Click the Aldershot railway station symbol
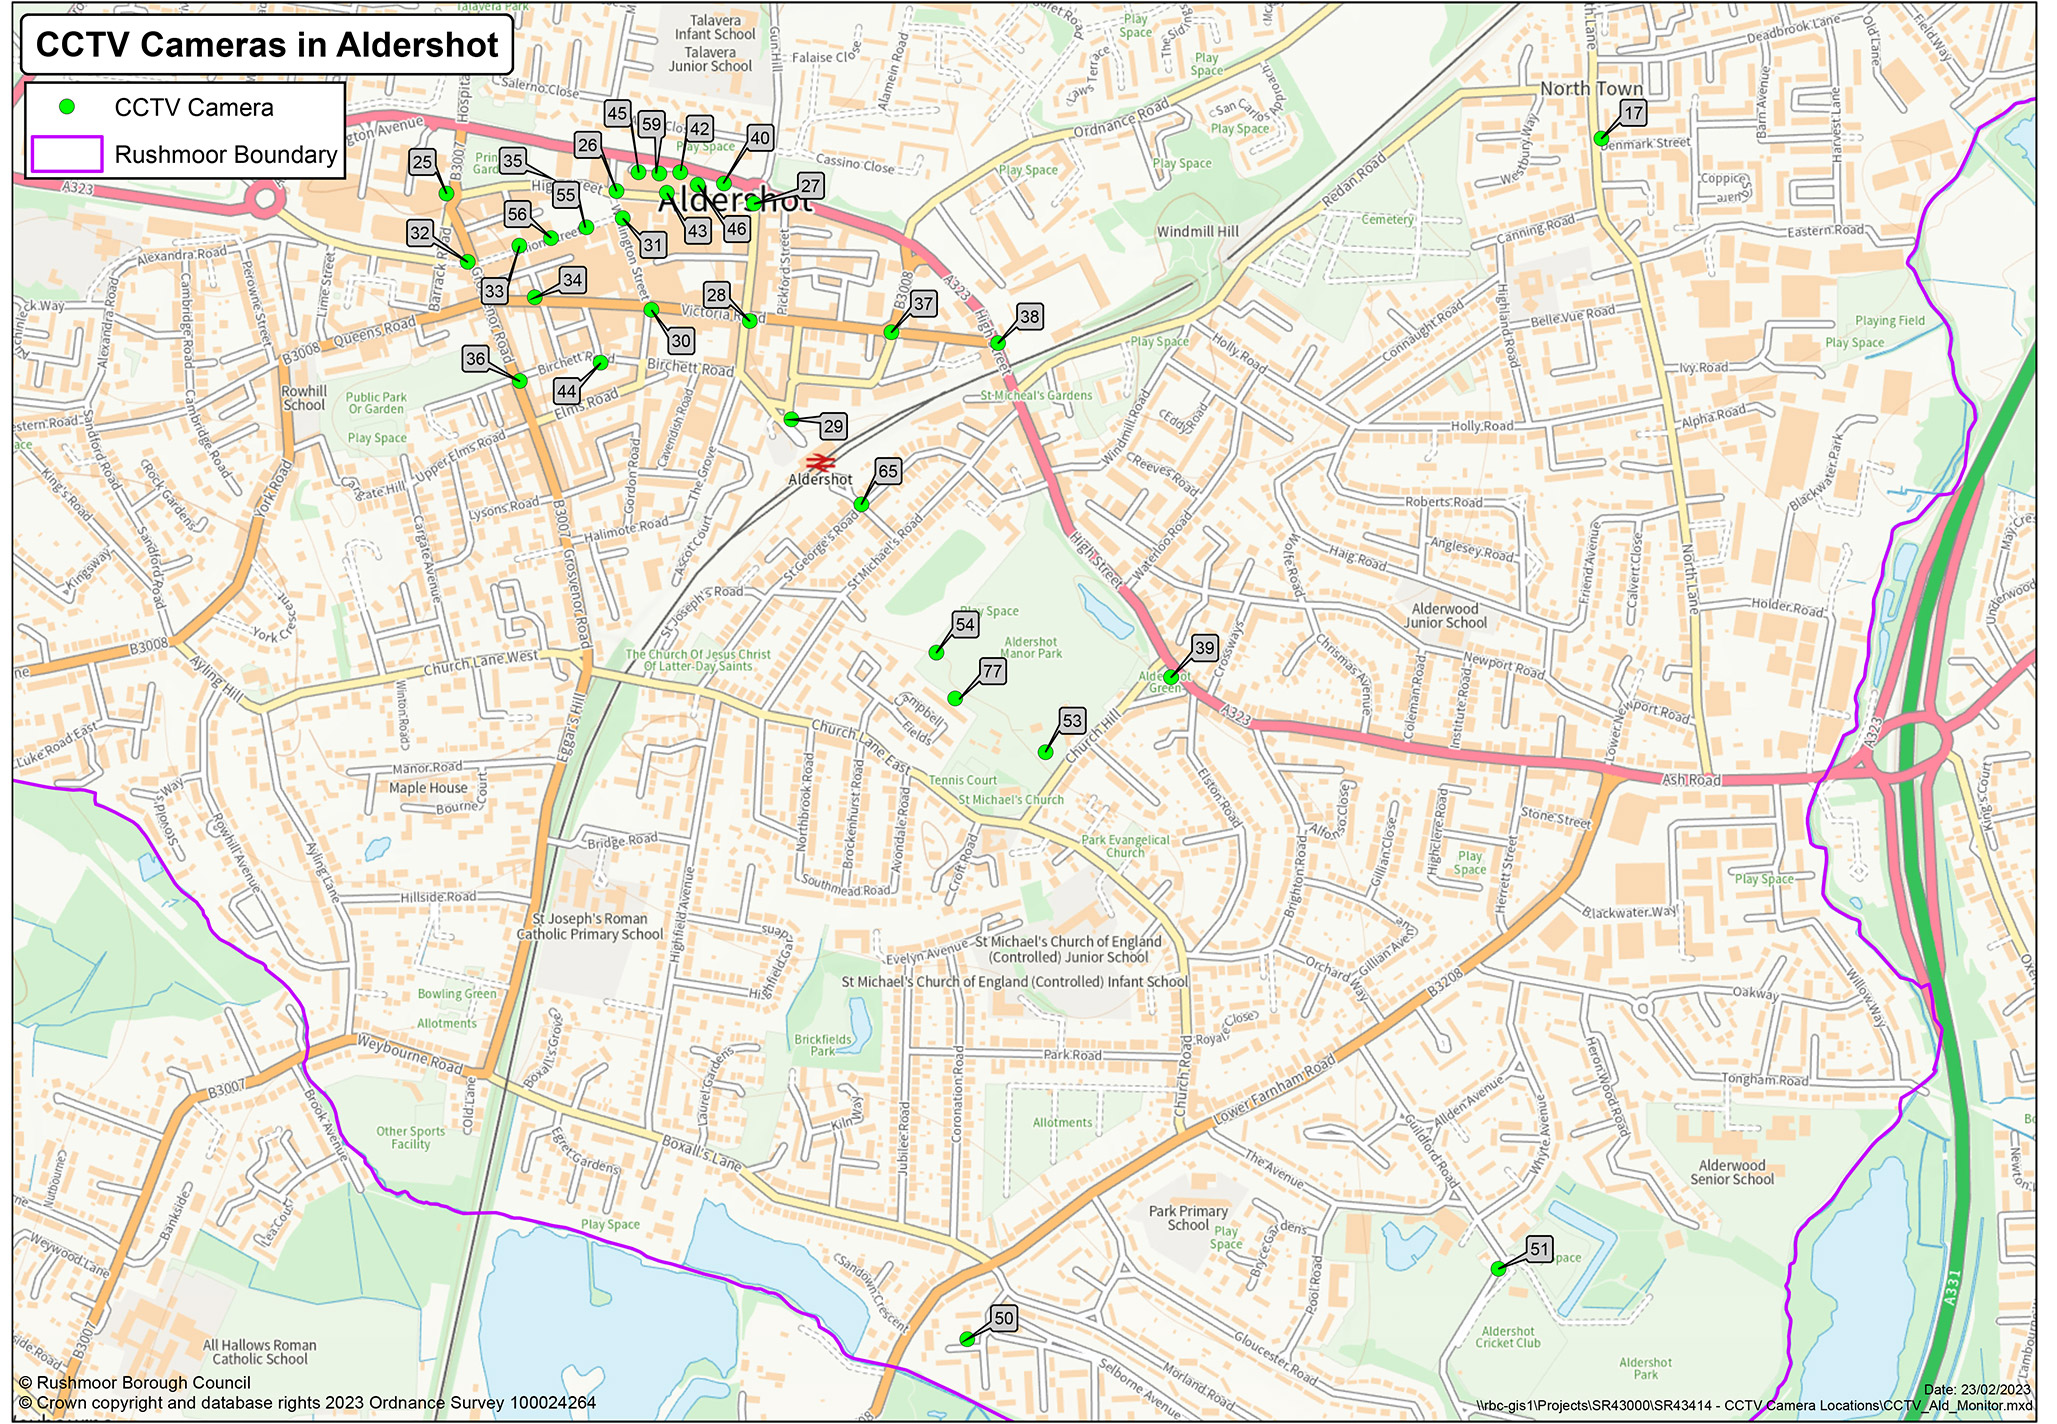Screen dimensions: 2057x1424 pos(820,462)
